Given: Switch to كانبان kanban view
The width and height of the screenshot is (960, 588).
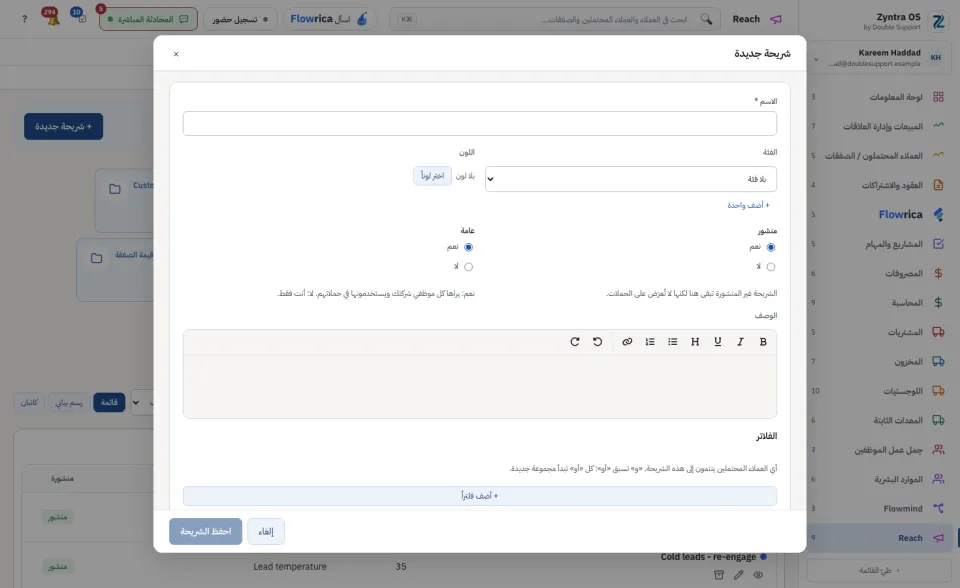Looking at the screenshot, I should click(29, 402).
